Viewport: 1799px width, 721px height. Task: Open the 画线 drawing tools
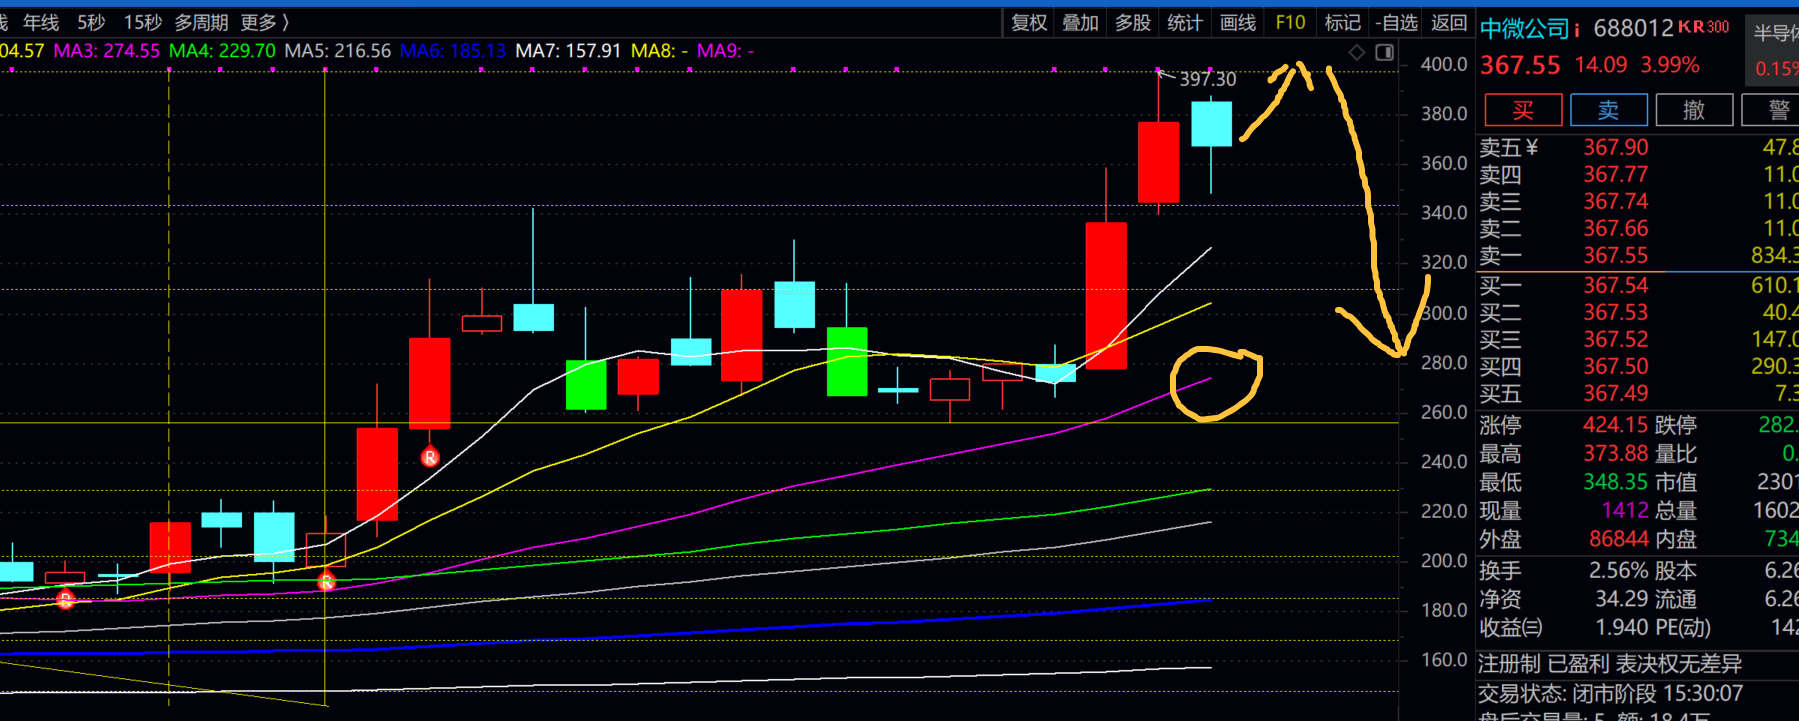pos(1238,22)
